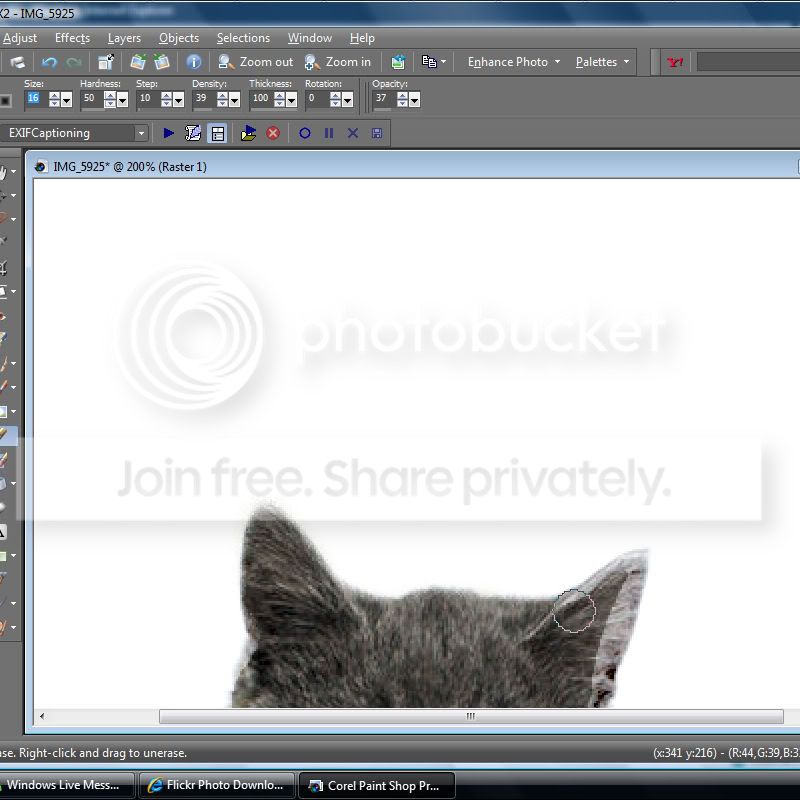
Task: Click the Zoom in magnifier button
Action: pos(338,62)
